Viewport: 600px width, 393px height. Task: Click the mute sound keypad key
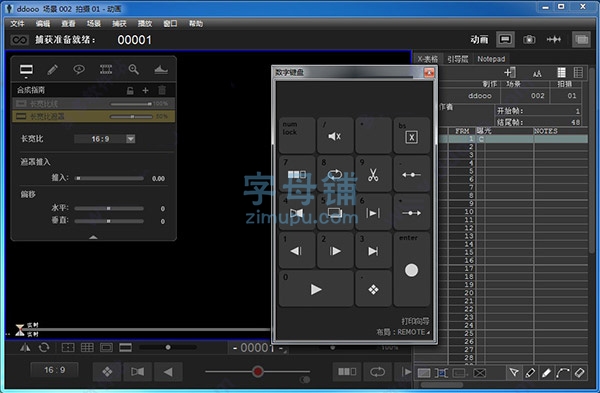[x=335, y=135]
